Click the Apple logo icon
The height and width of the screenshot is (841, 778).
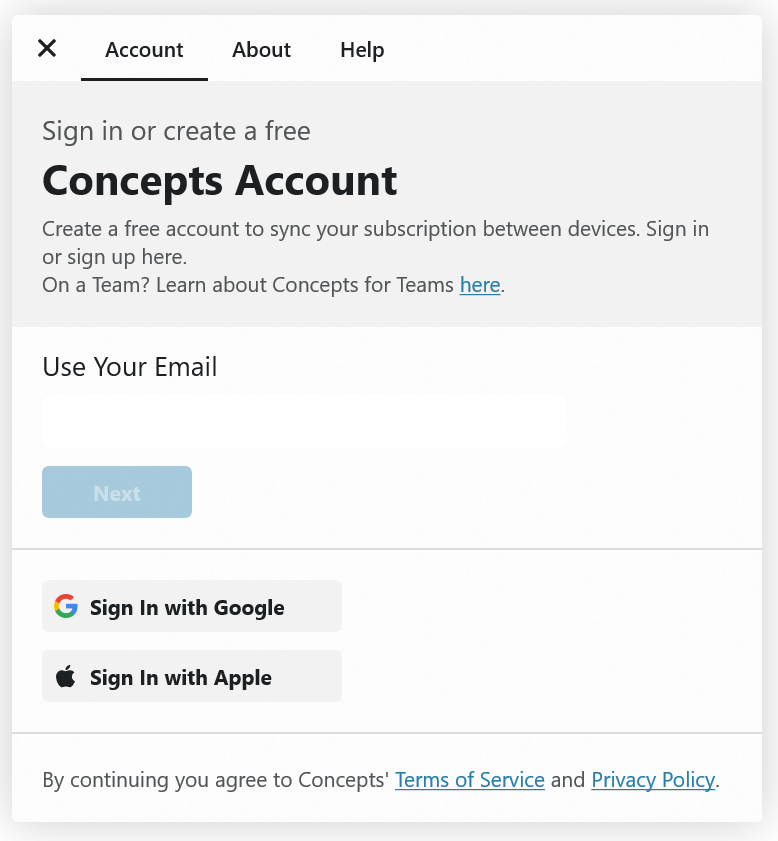tap(66, 677)
